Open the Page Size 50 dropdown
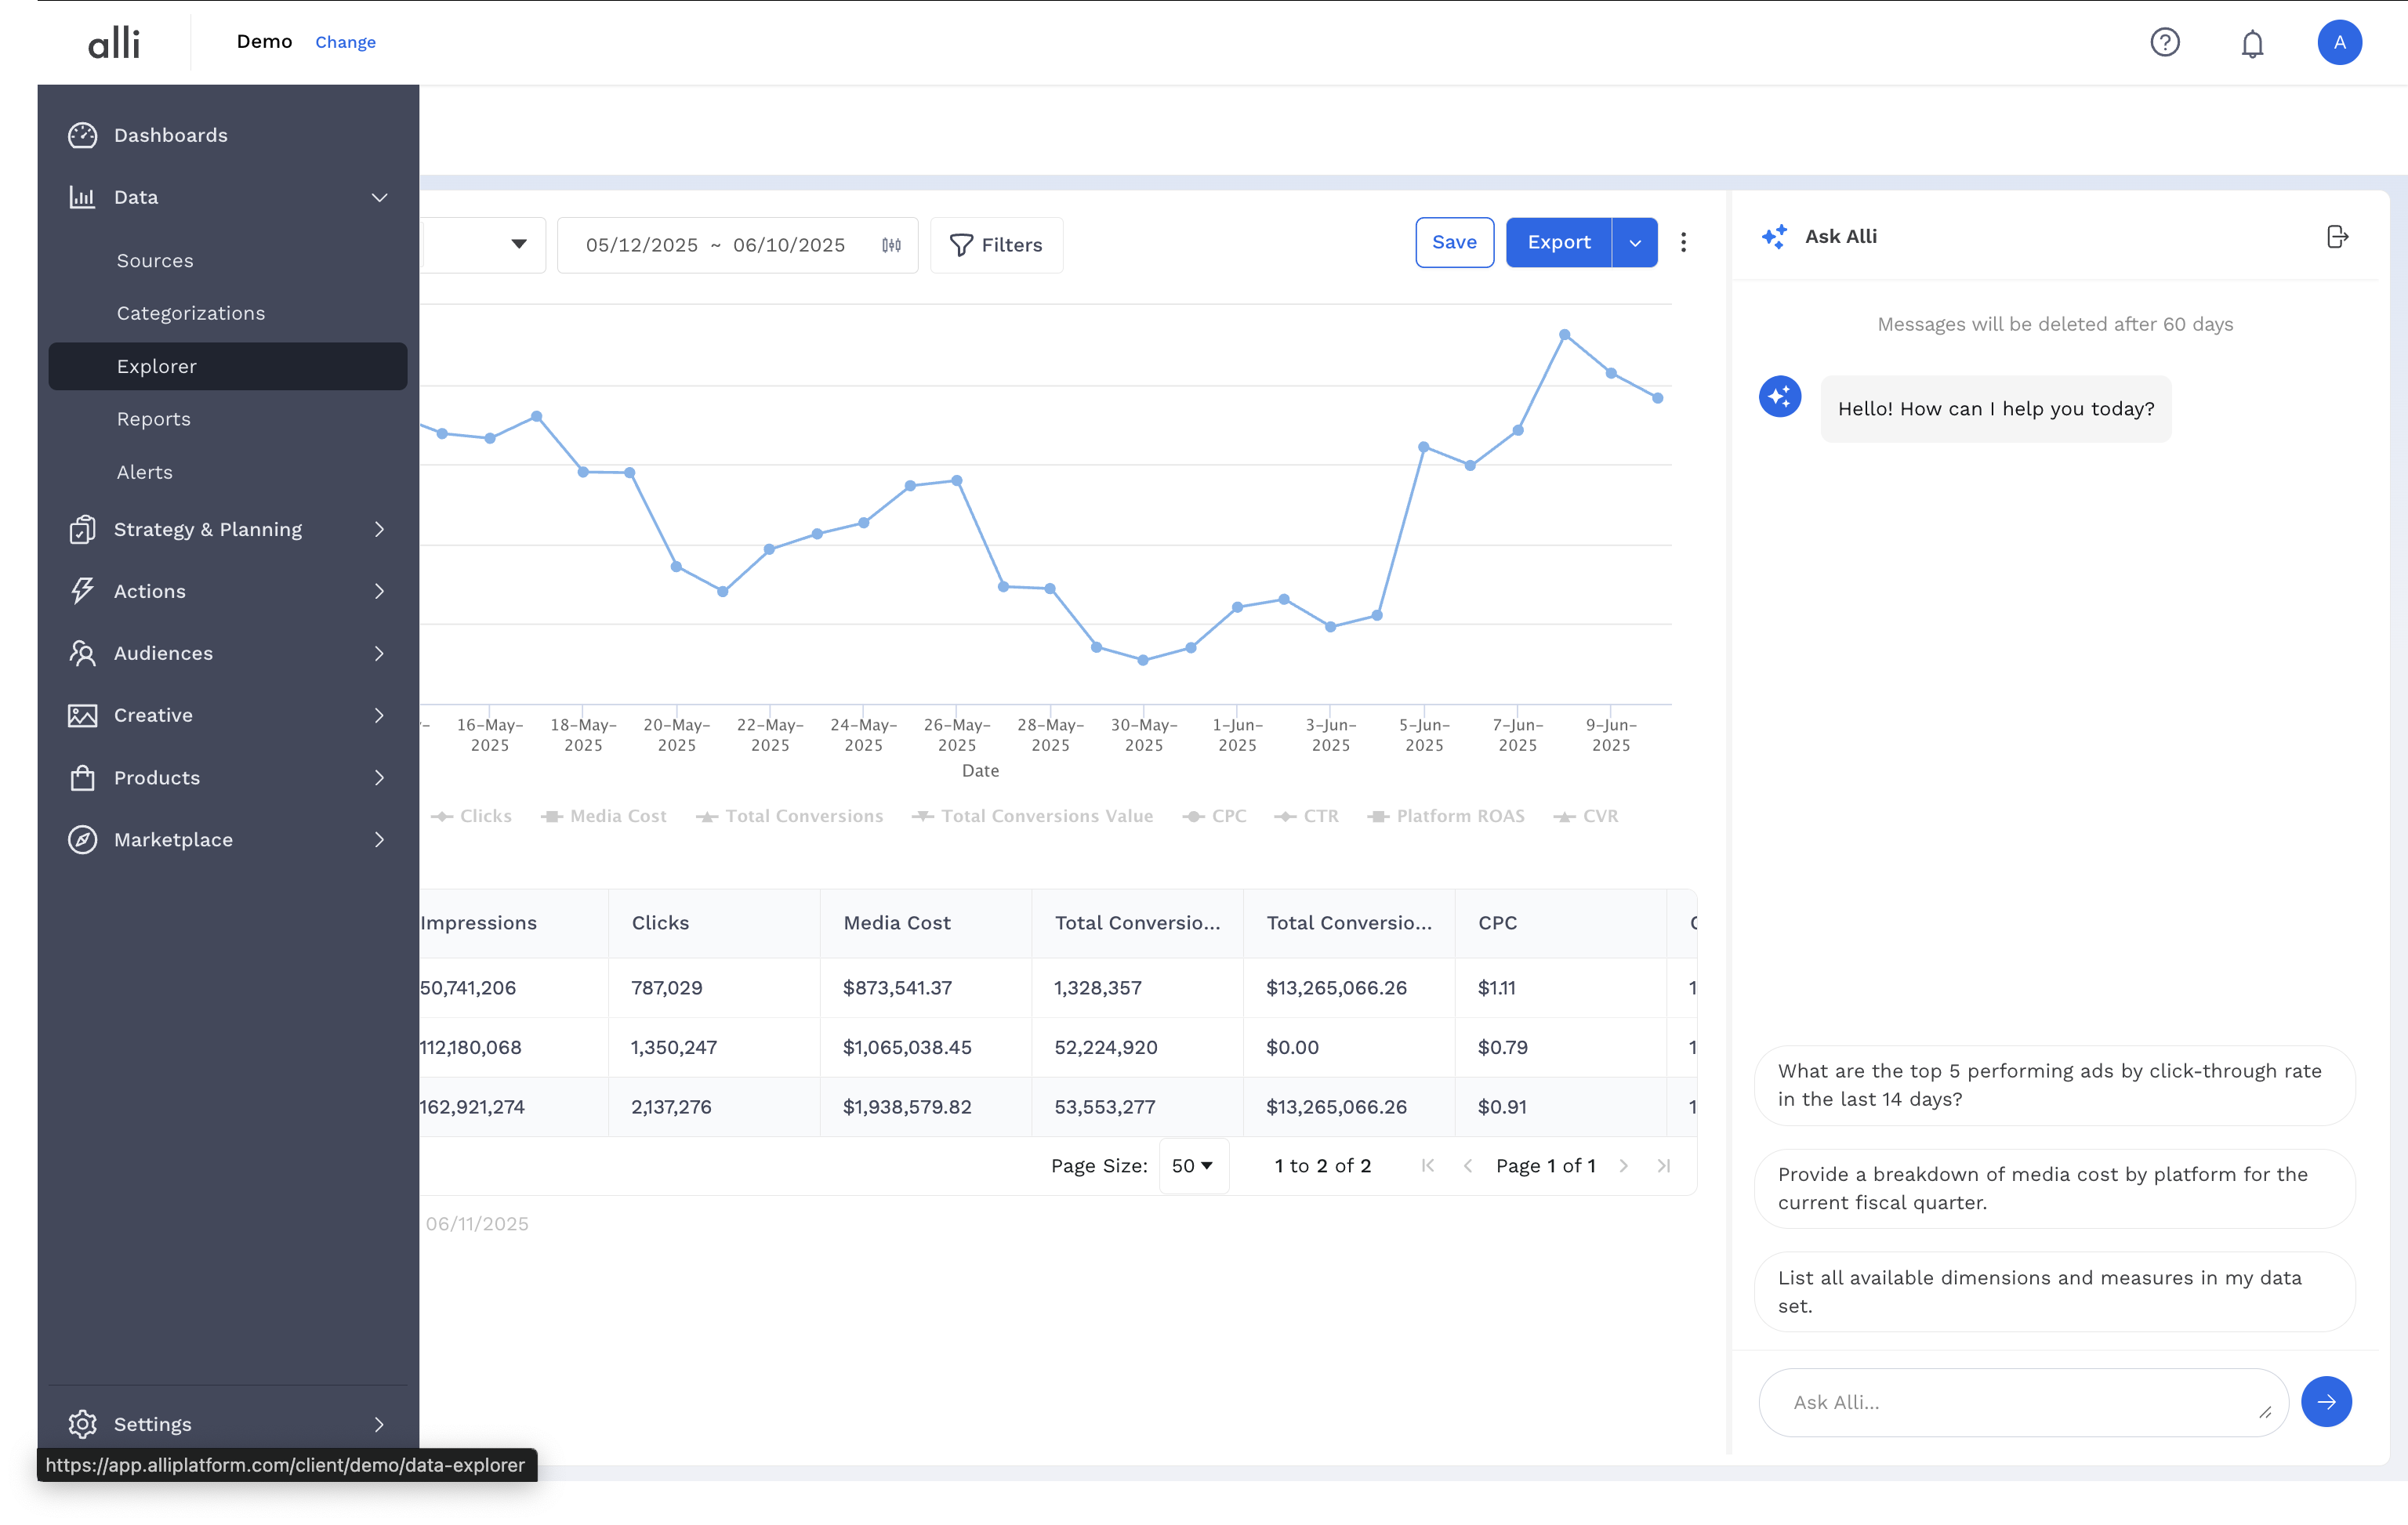Screen dimensions: 2408x1525 click(x=1193, y=1166)
